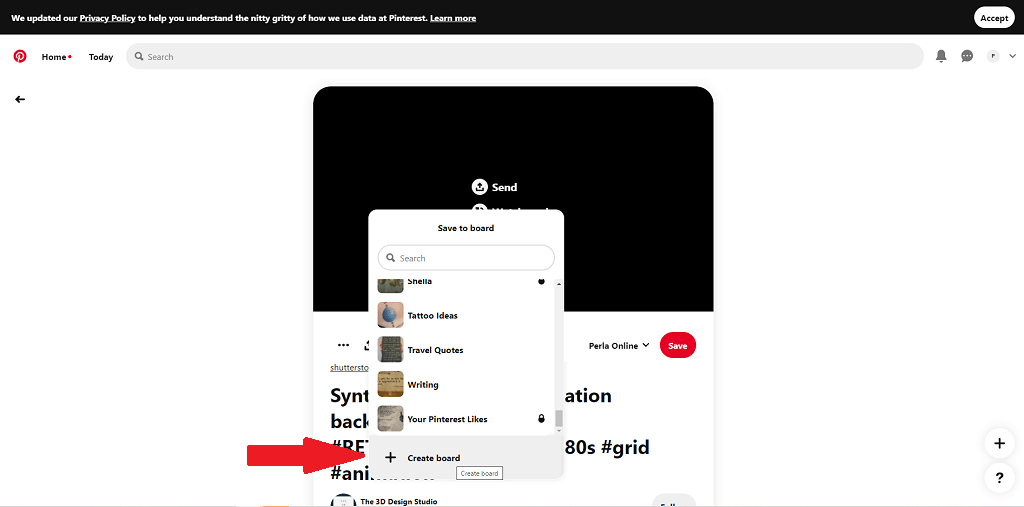Image resolution: width=1024 pixels, height=507 pixels.
Task: Choose the Travel Quotes board
Action: 435,350
